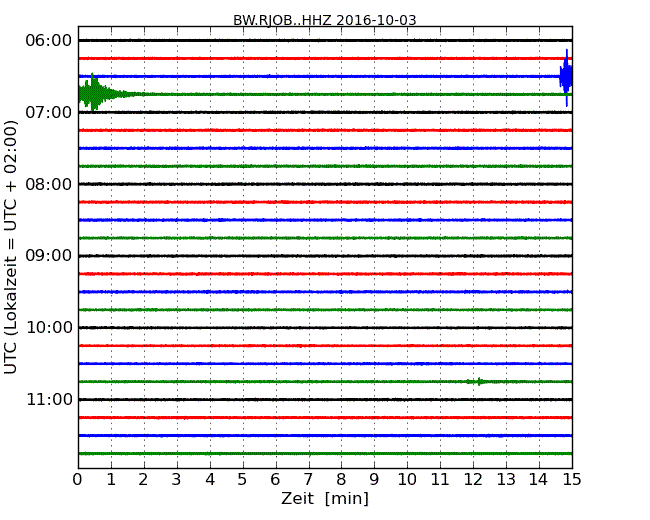Click the plot title BW.RJOB..HHZ 2016-10-03
This screenshot has height=520, width=650.
click(325, 20)
